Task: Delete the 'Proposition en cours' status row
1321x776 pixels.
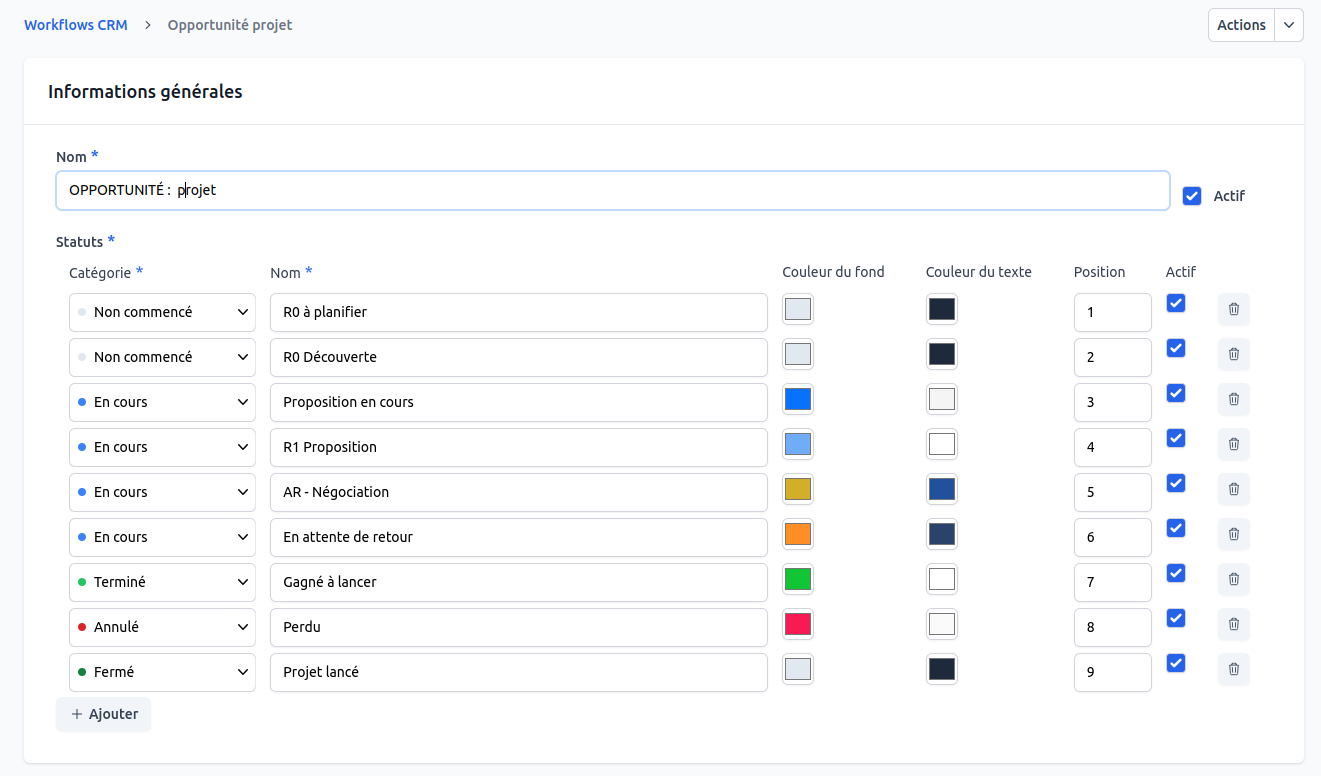Action: pyautogui.click(x=1233, y=399)
